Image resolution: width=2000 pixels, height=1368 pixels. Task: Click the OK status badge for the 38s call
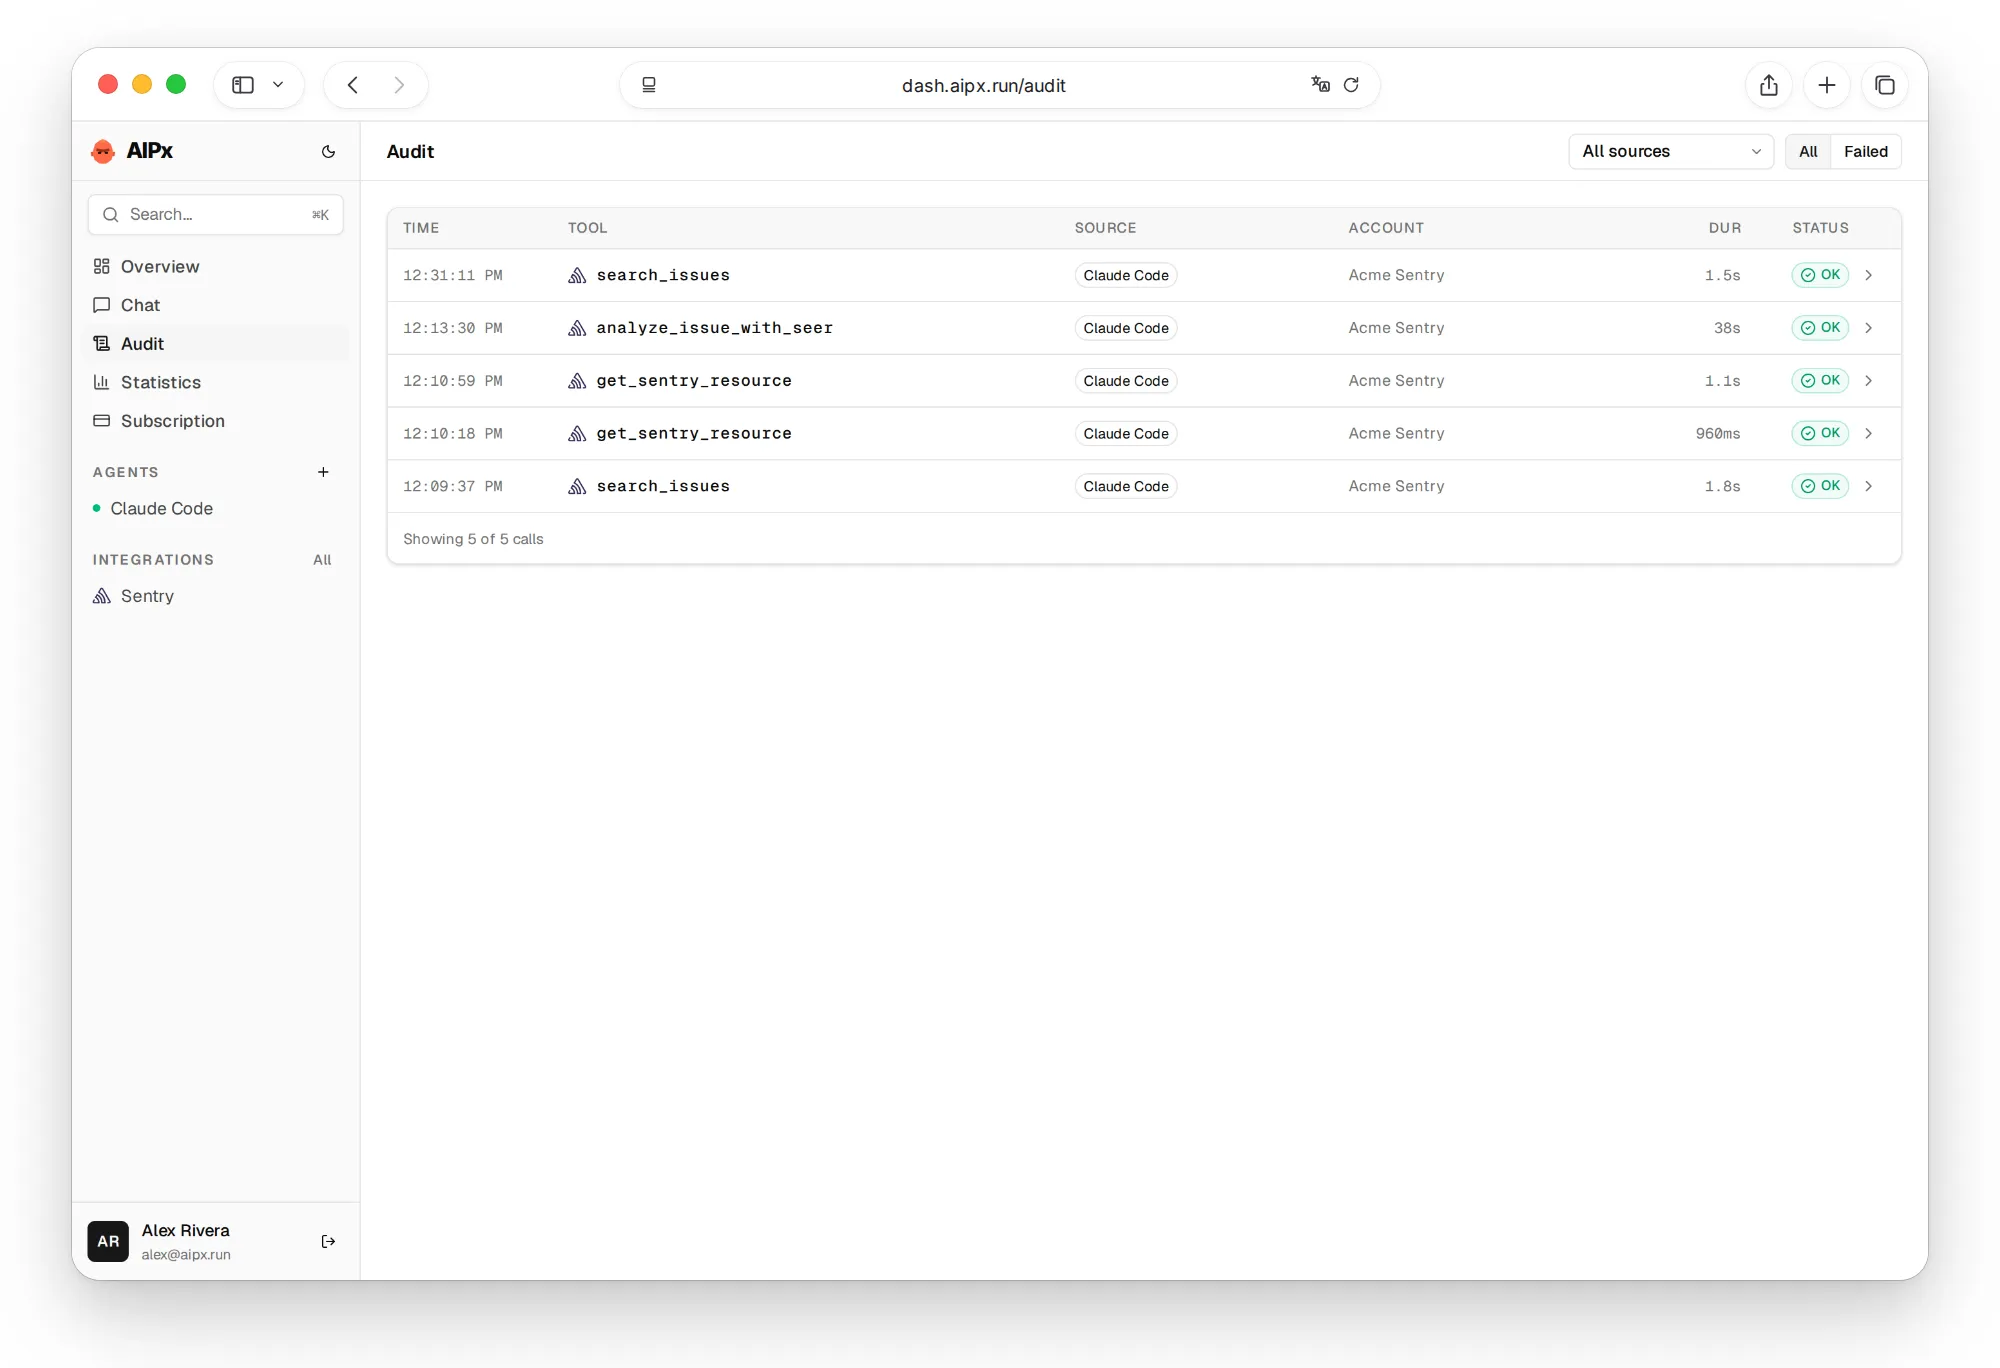point(1820,328)
